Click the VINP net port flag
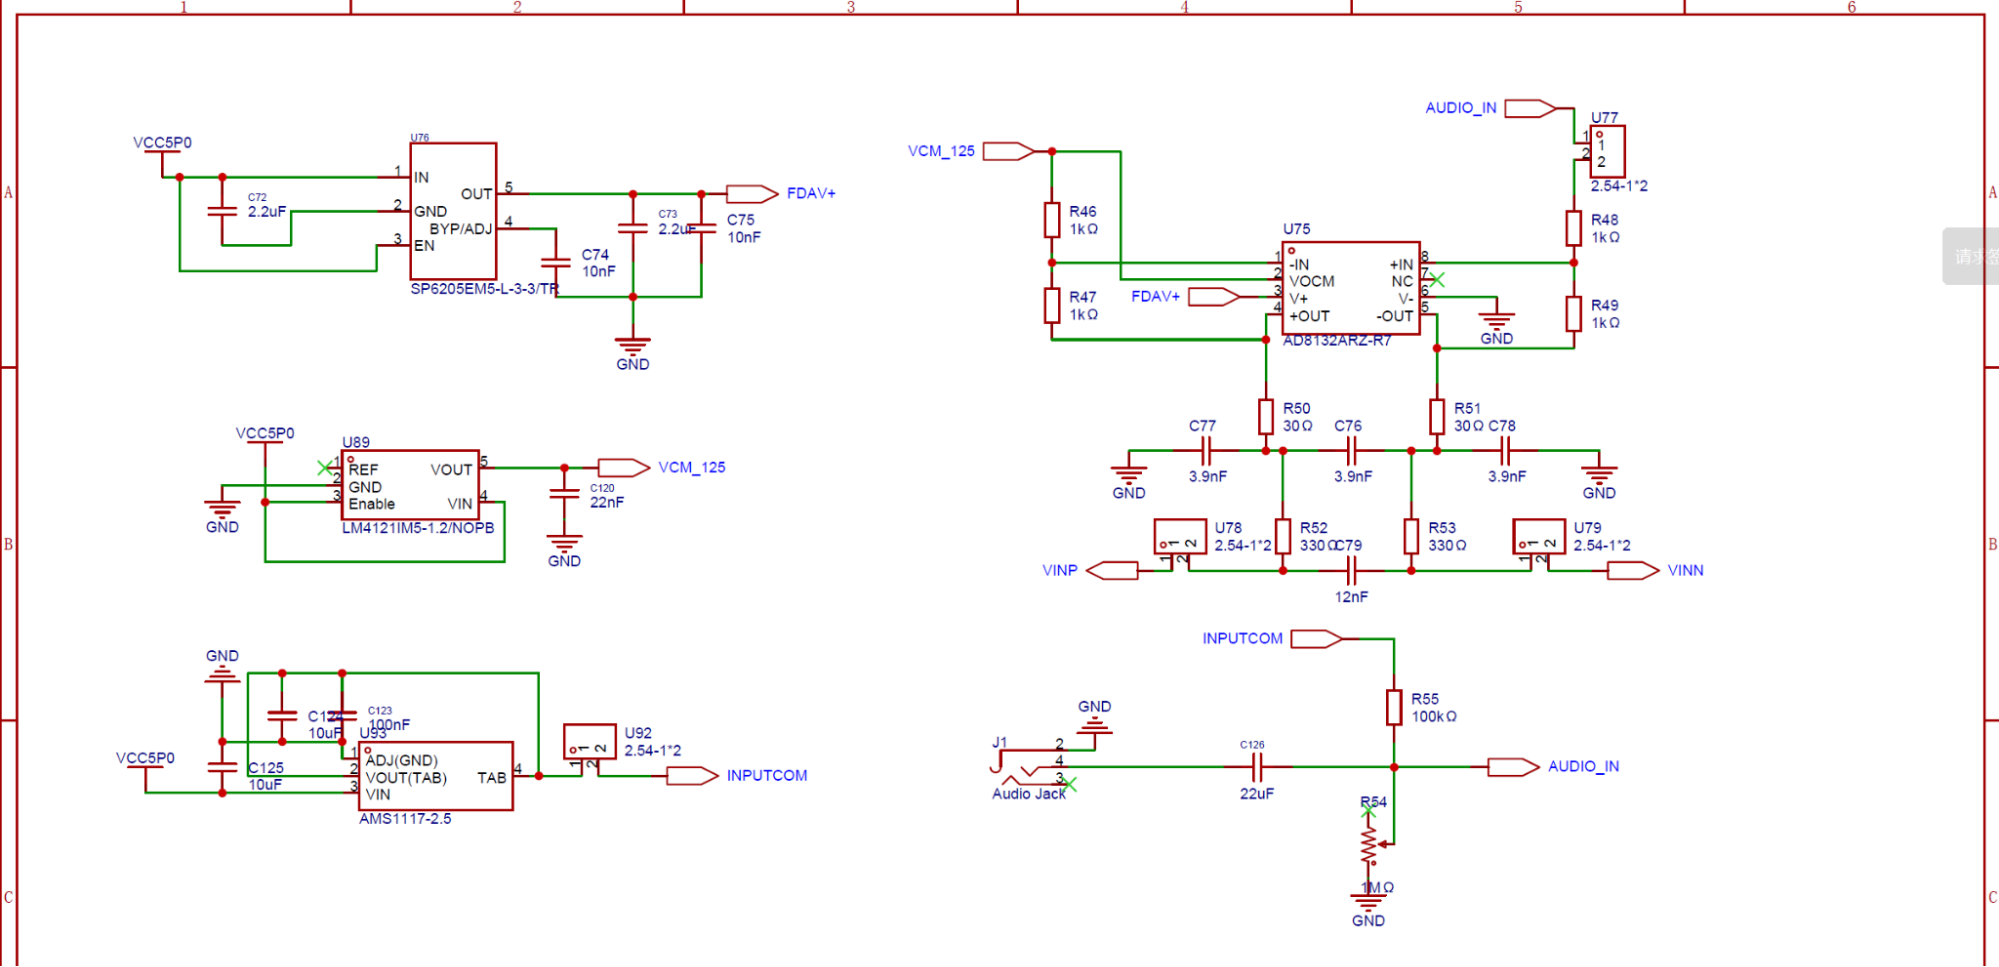 [1112, 571]
